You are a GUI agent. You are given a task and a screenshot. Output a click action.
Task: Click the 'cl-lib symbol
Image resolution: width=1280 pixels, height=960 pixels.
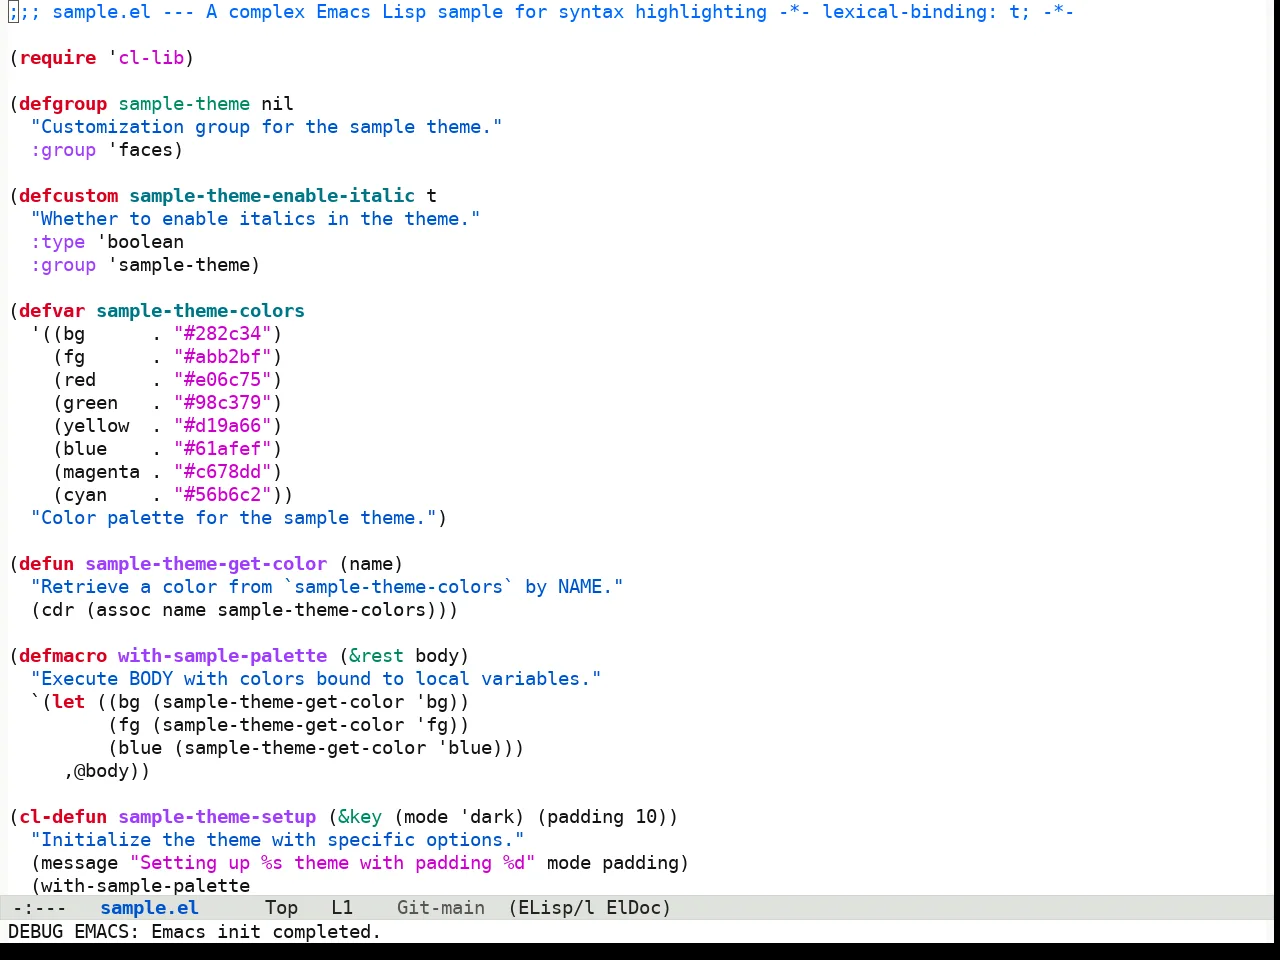tap(146, 57)
